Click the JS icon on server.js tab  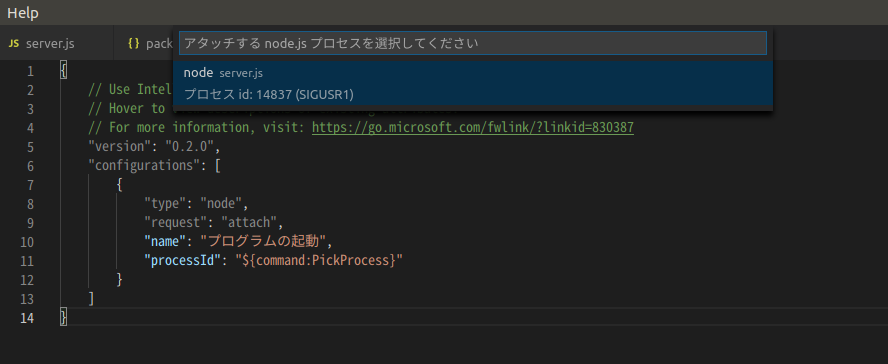[15, 43]
